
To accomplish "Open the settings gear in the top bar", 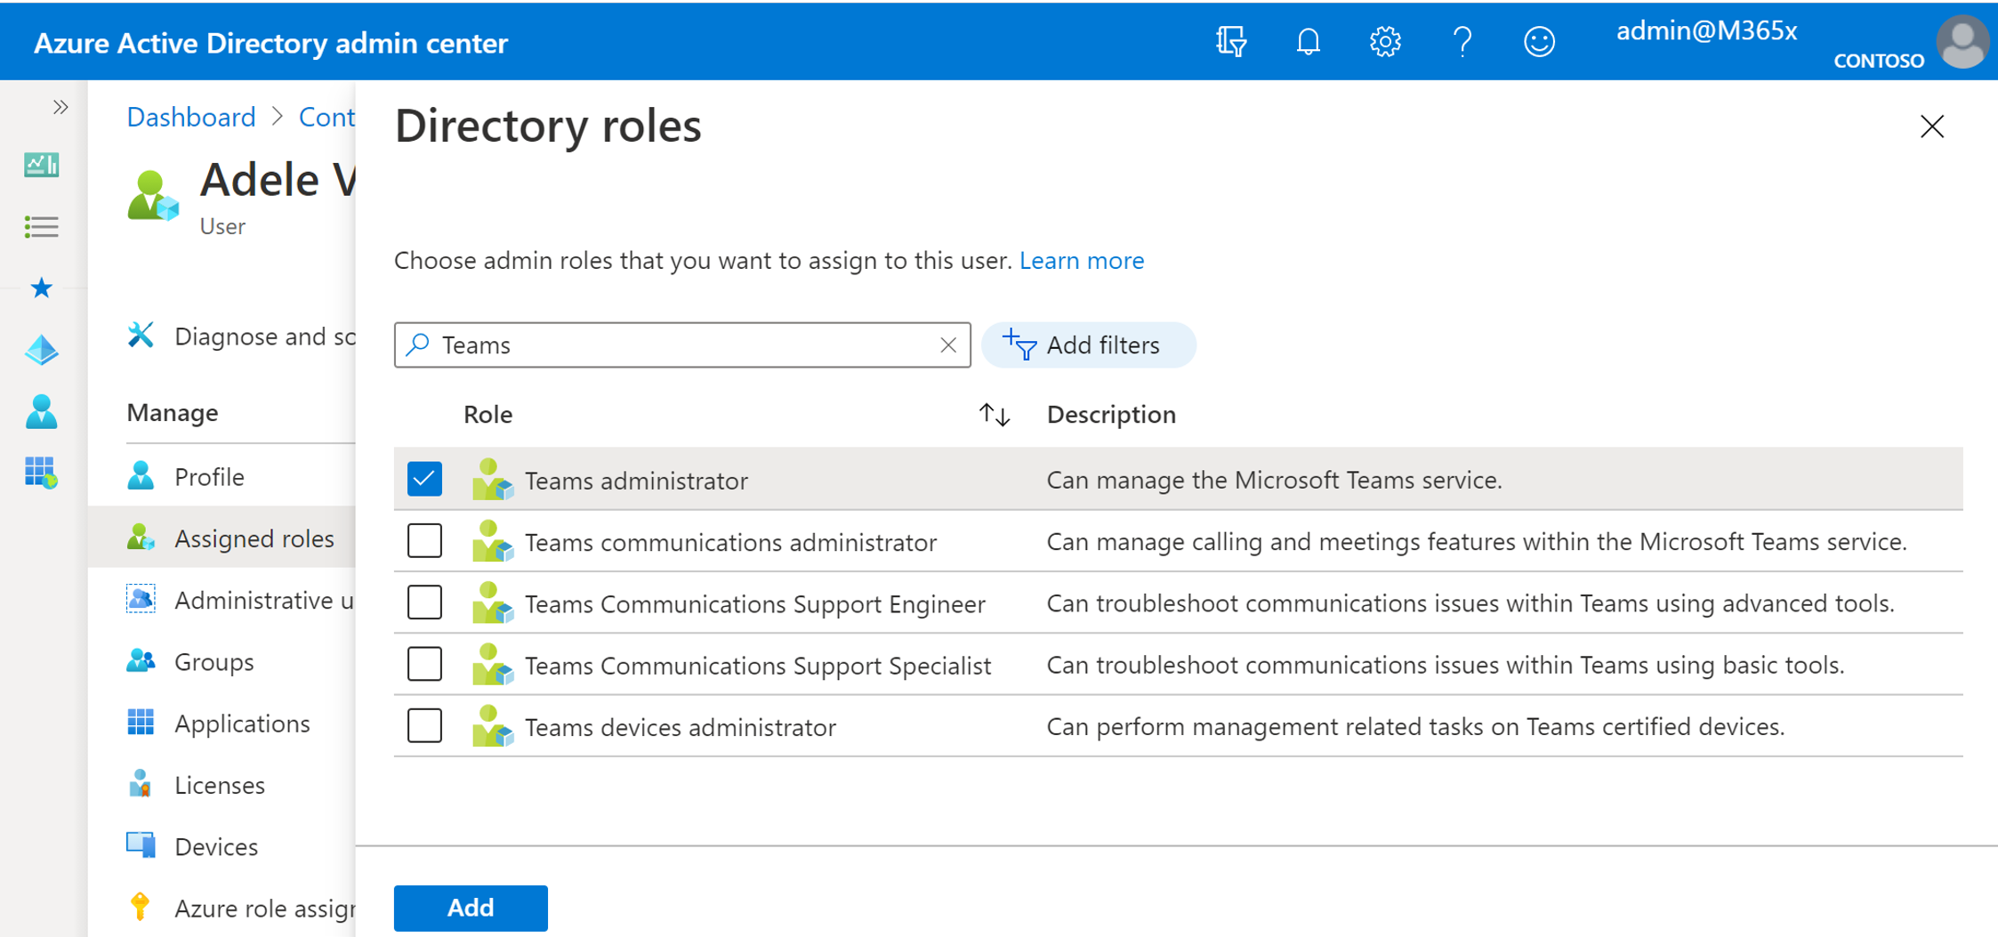I will tap(1385, 41).
